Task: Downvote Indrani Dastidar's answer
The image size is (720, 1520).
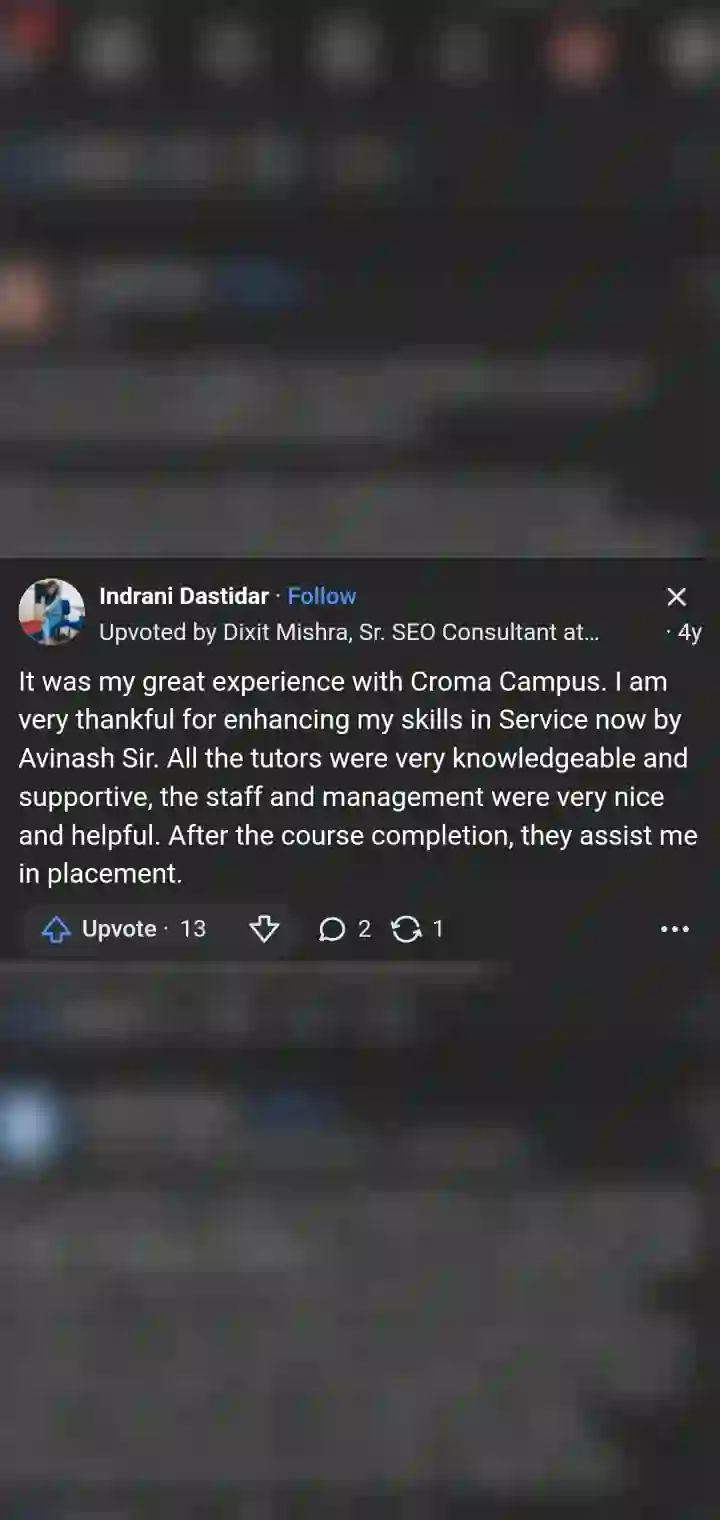Action: [264, 930]
